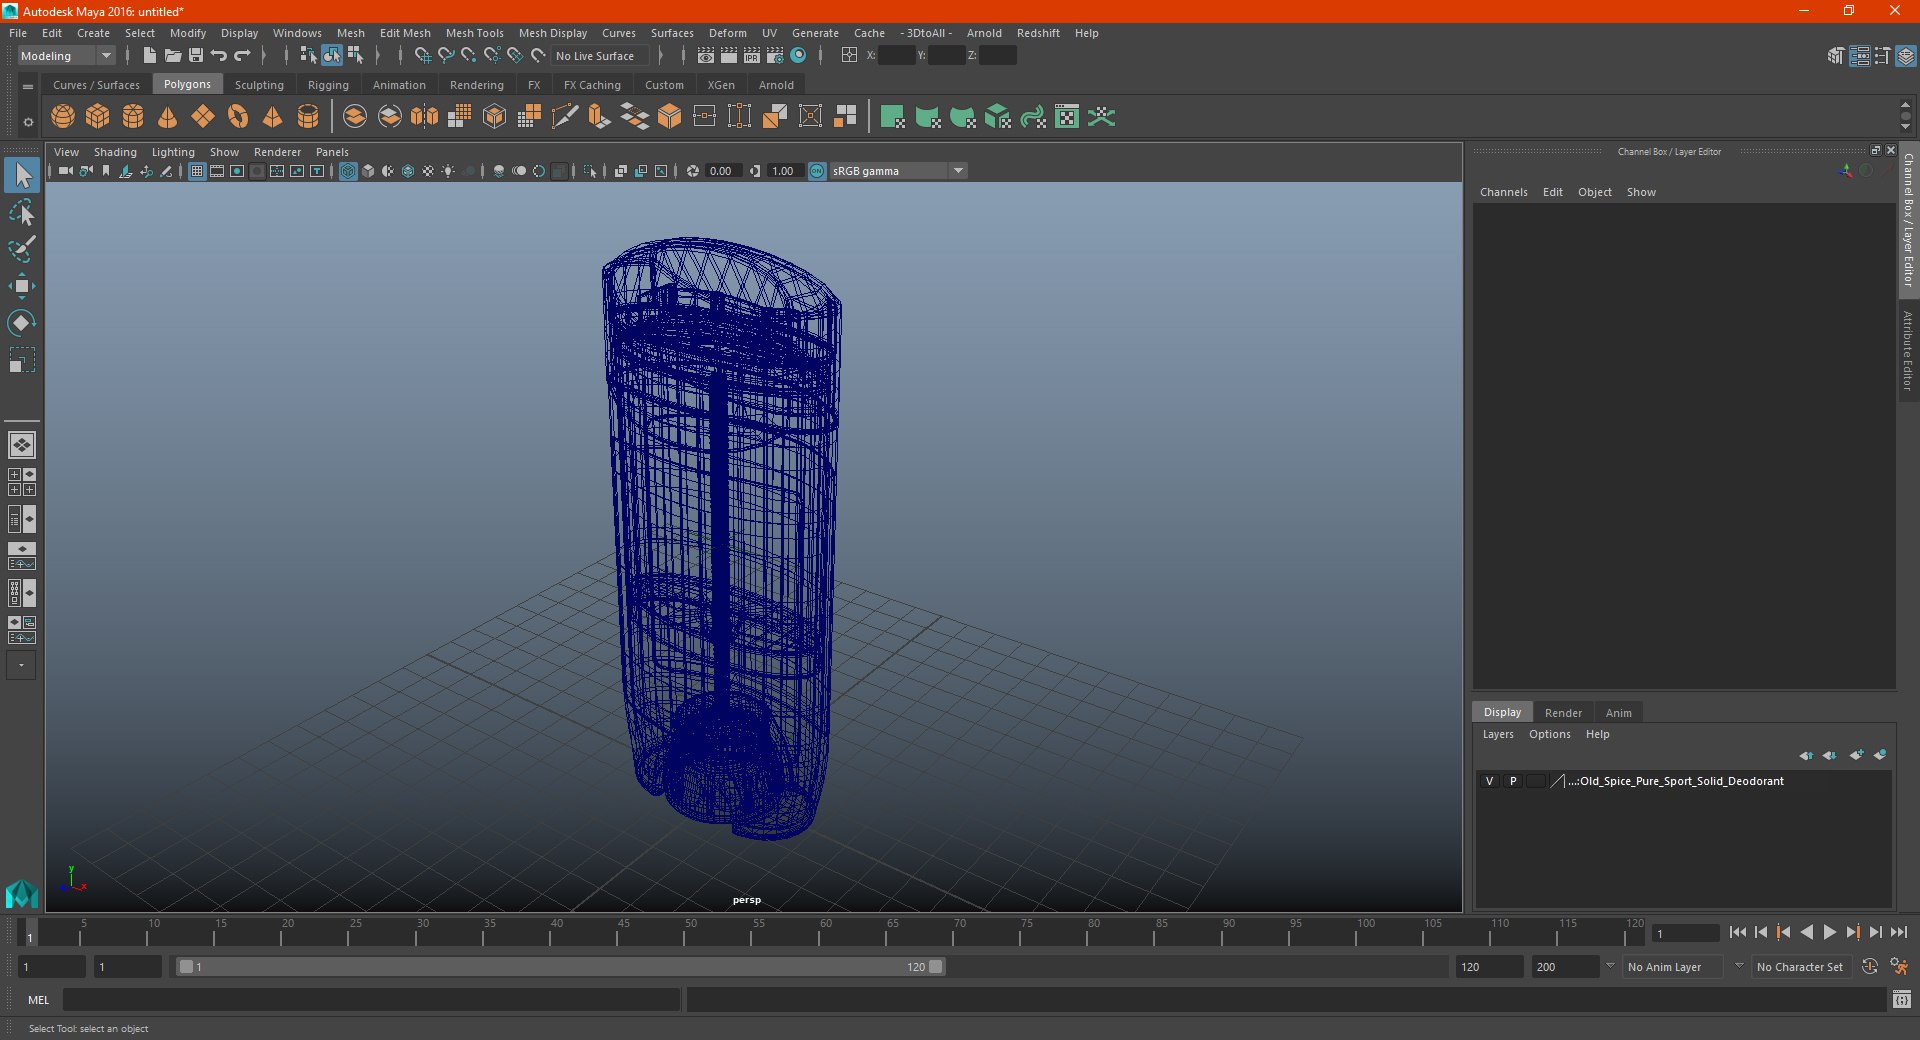Activate the Scale tool in the toolbox
The width and height of the screenshot is (1920, 1040).
pyautogui.click(x=22, y=360)
